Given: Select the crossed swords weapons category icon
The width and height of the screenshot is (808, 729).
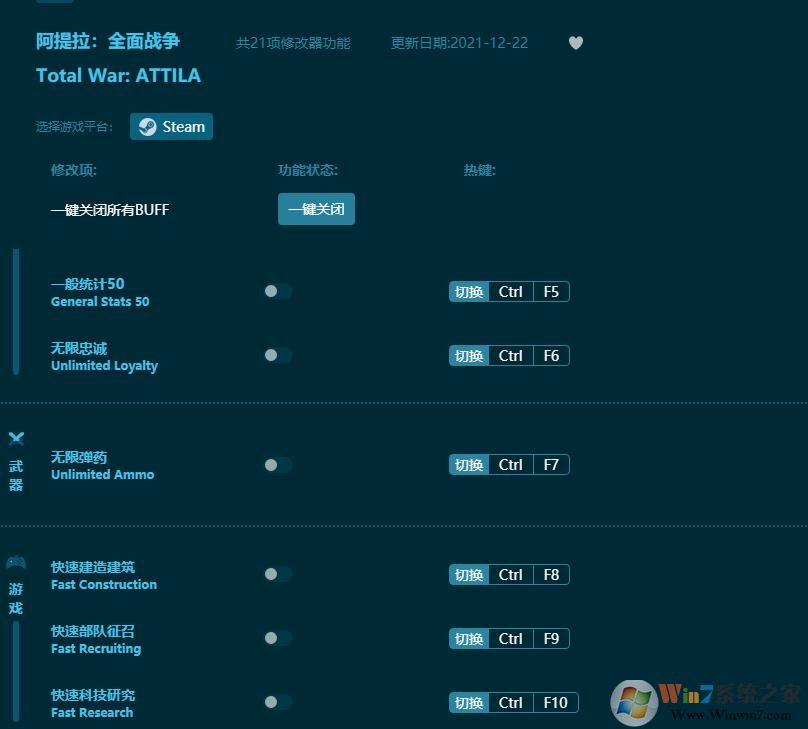Looking at the screenshot, I should pyautogui.click(x=16, y=437).
